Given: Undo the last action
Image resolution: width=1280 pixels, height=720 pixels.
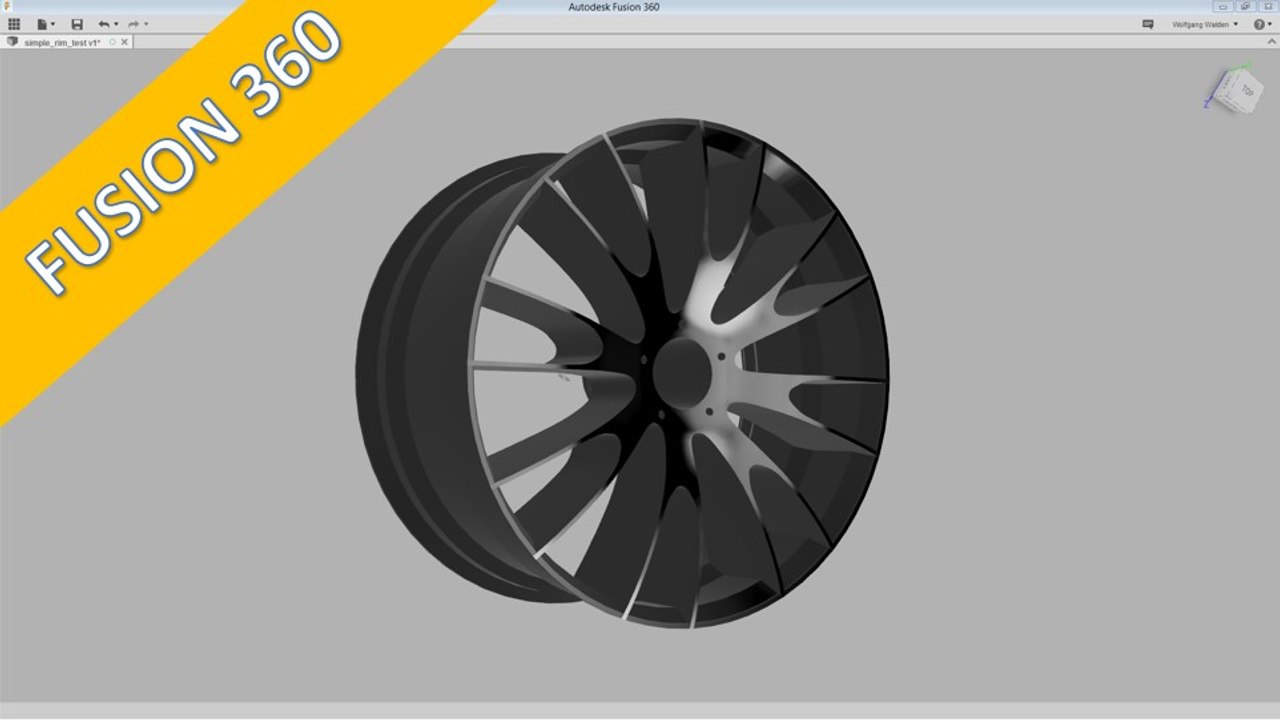Looking at the screenshot, I should tap(104, 24).
